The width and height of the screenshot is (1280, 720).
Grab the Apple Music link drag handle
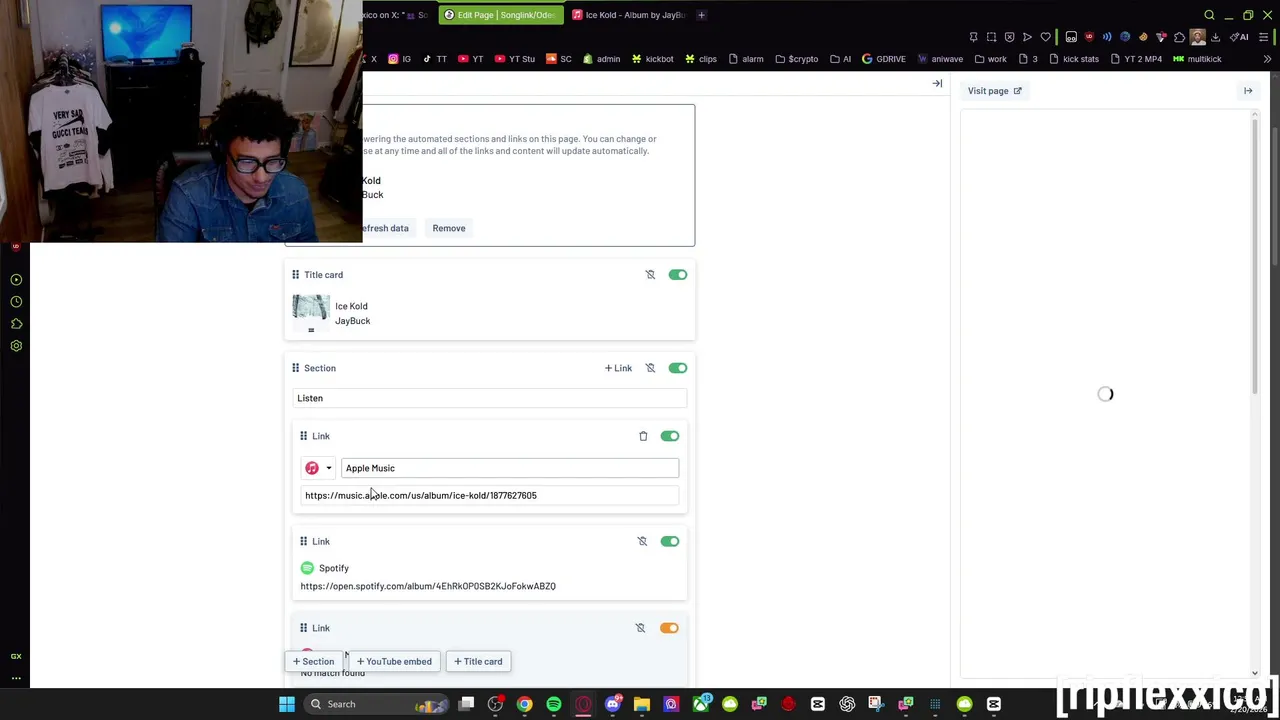coord(304,436)
